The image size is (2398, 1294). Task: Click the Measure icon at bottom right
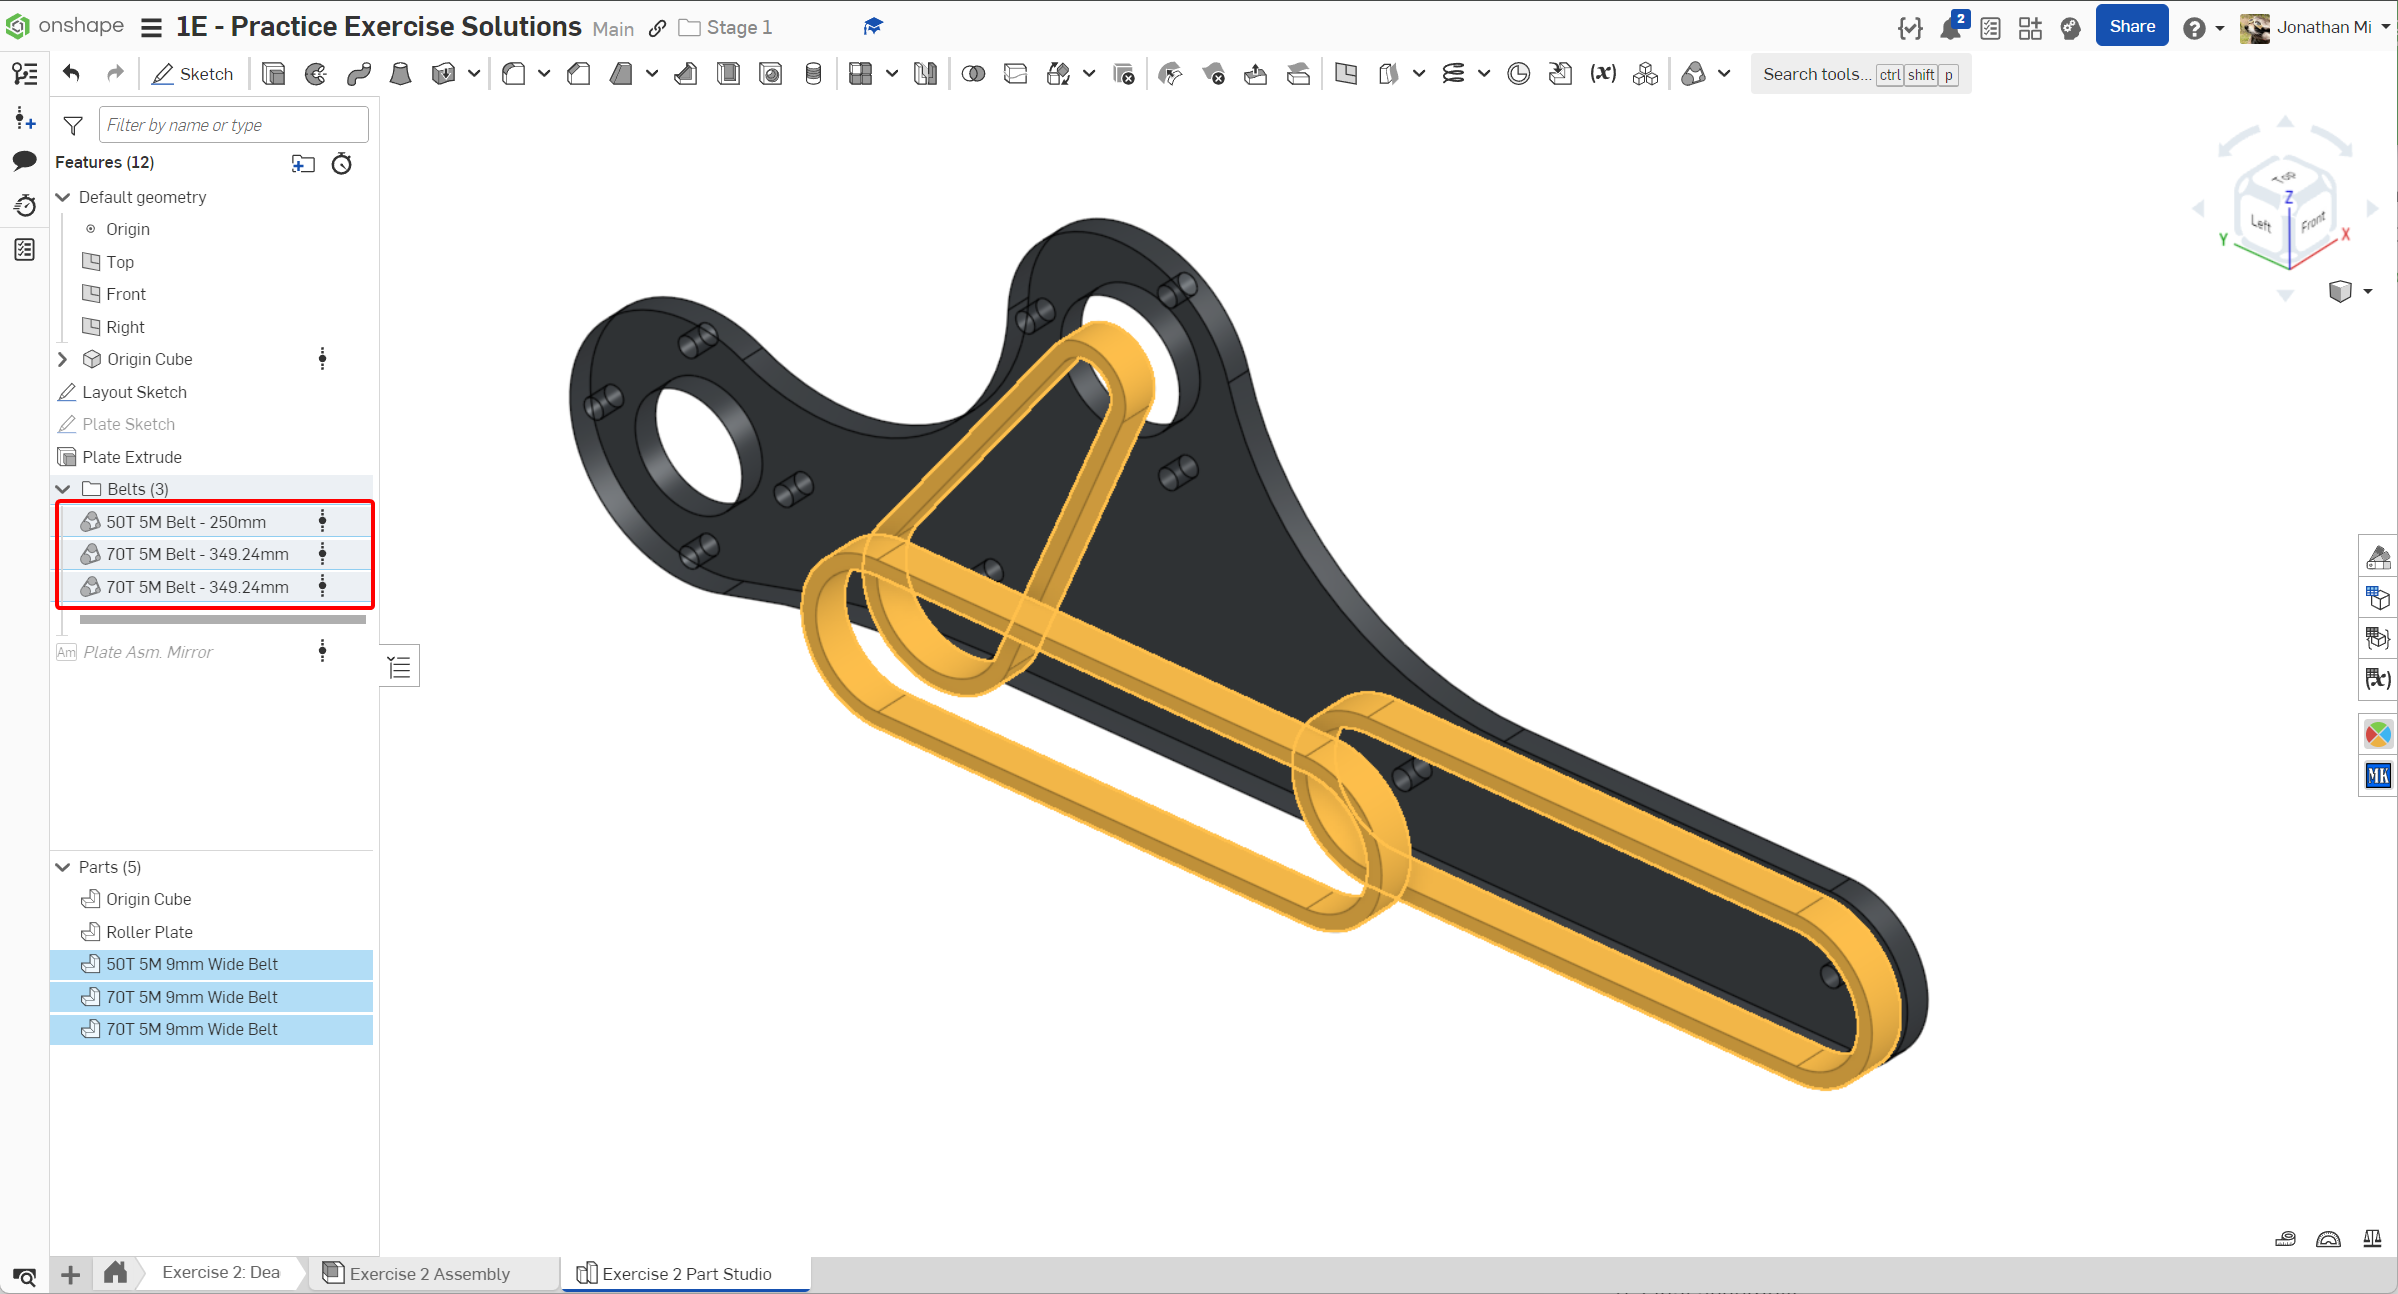point(2285,1239)
